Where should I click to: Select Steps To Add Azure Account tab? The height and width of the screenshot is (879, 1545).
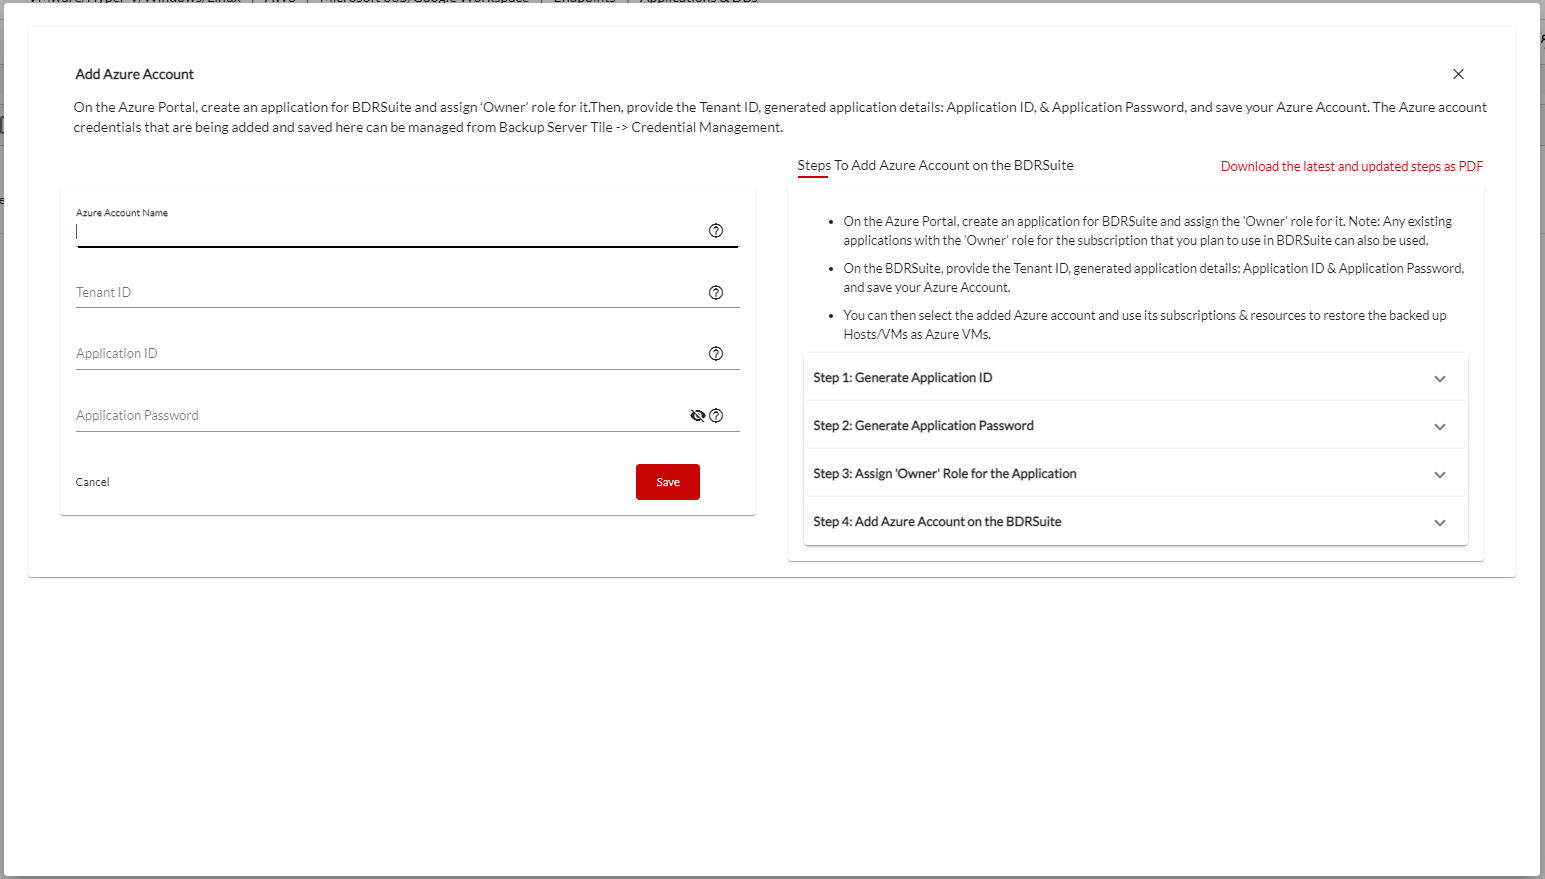(x=935, y=165)
